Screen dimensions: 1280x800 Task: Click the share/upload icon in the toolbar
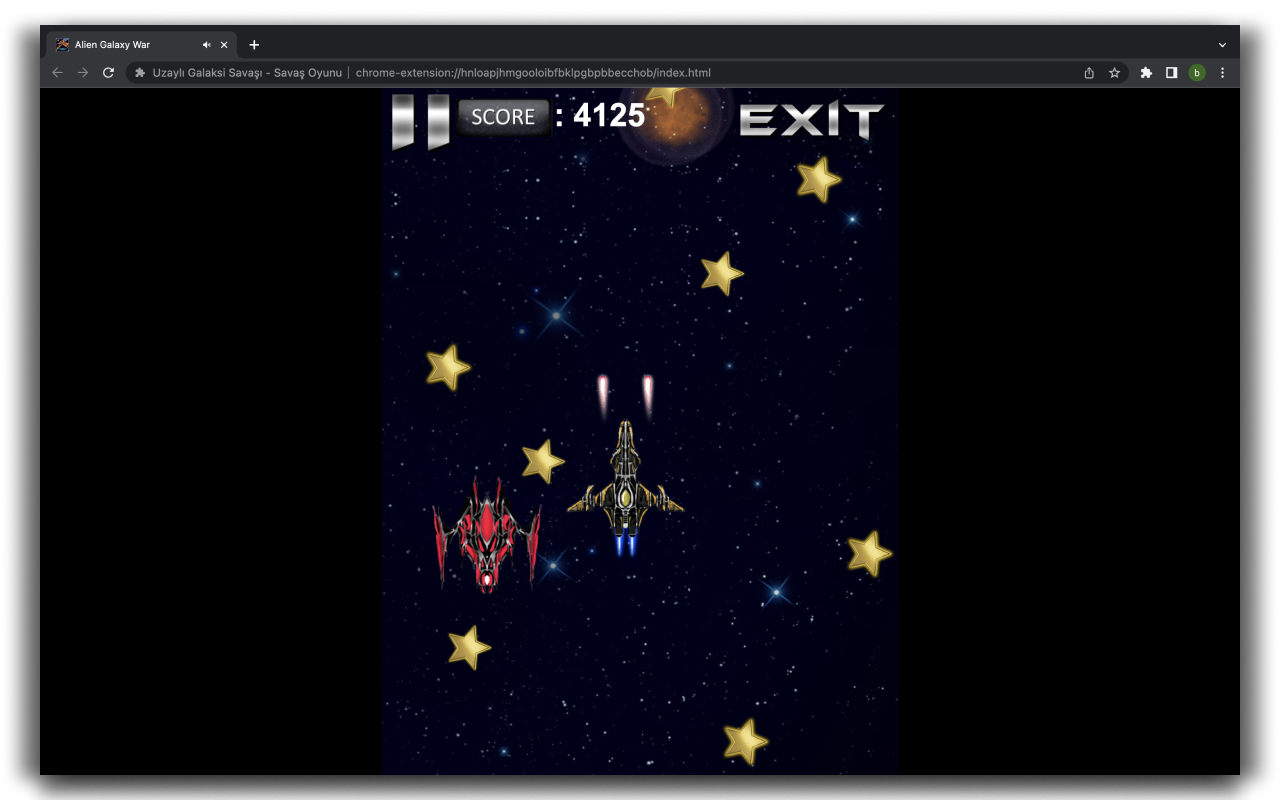click(1088, 72)
